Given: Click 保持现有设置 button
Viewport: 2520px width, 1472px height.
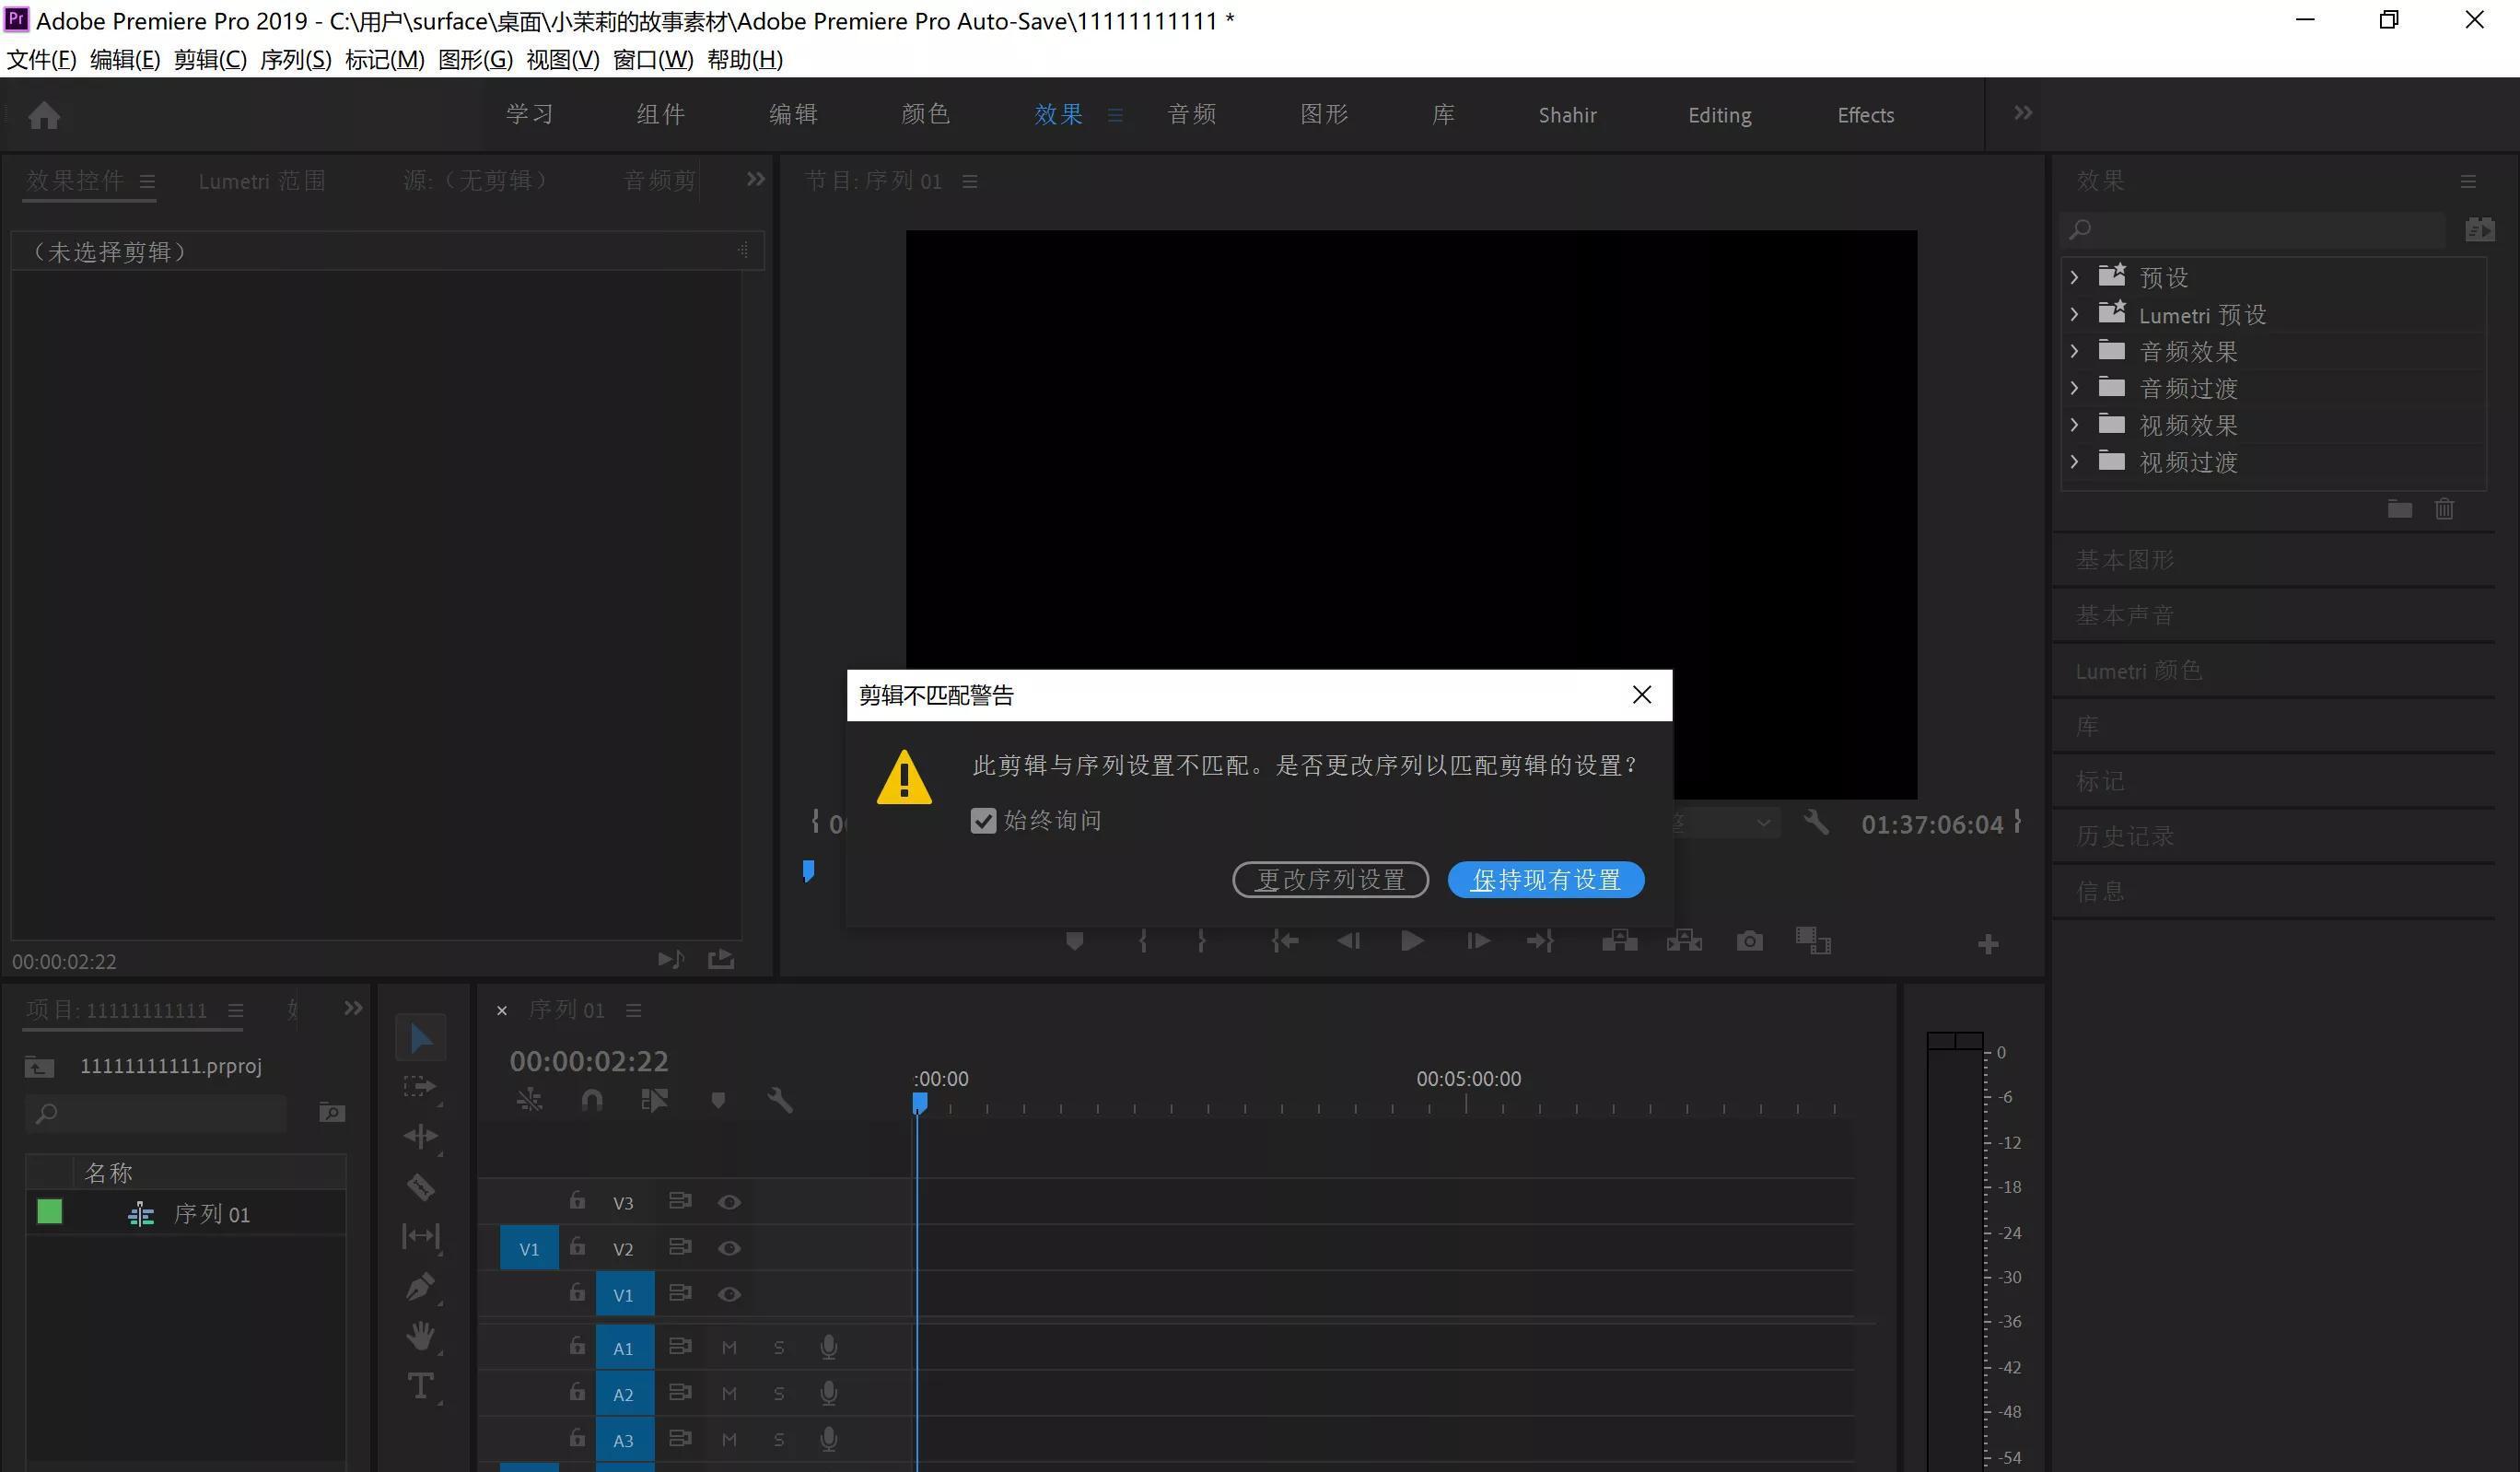Looking at the screenshot, I should 1546,880.
